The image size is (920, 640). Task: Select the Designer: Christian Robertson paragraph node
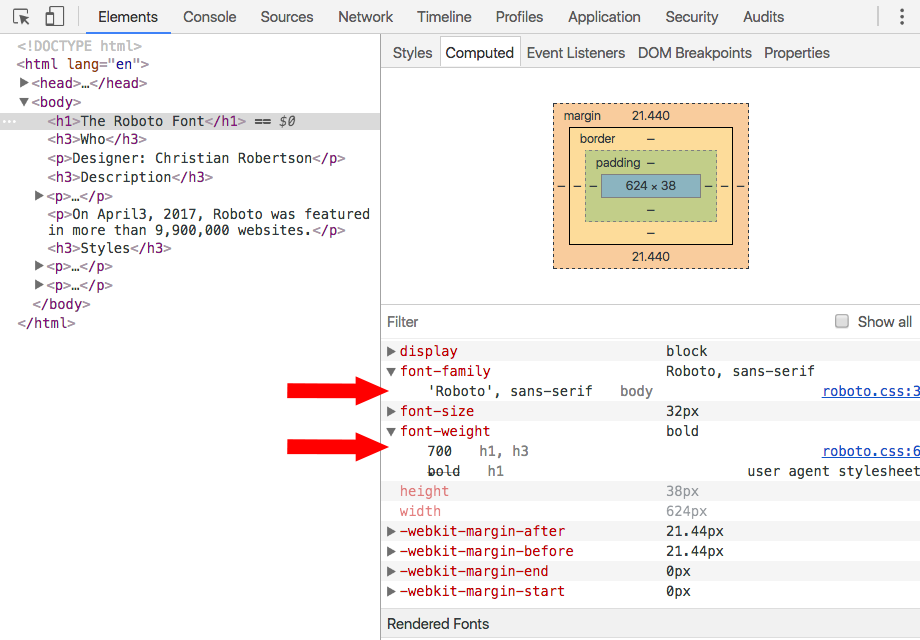click(x=196, y=158)
